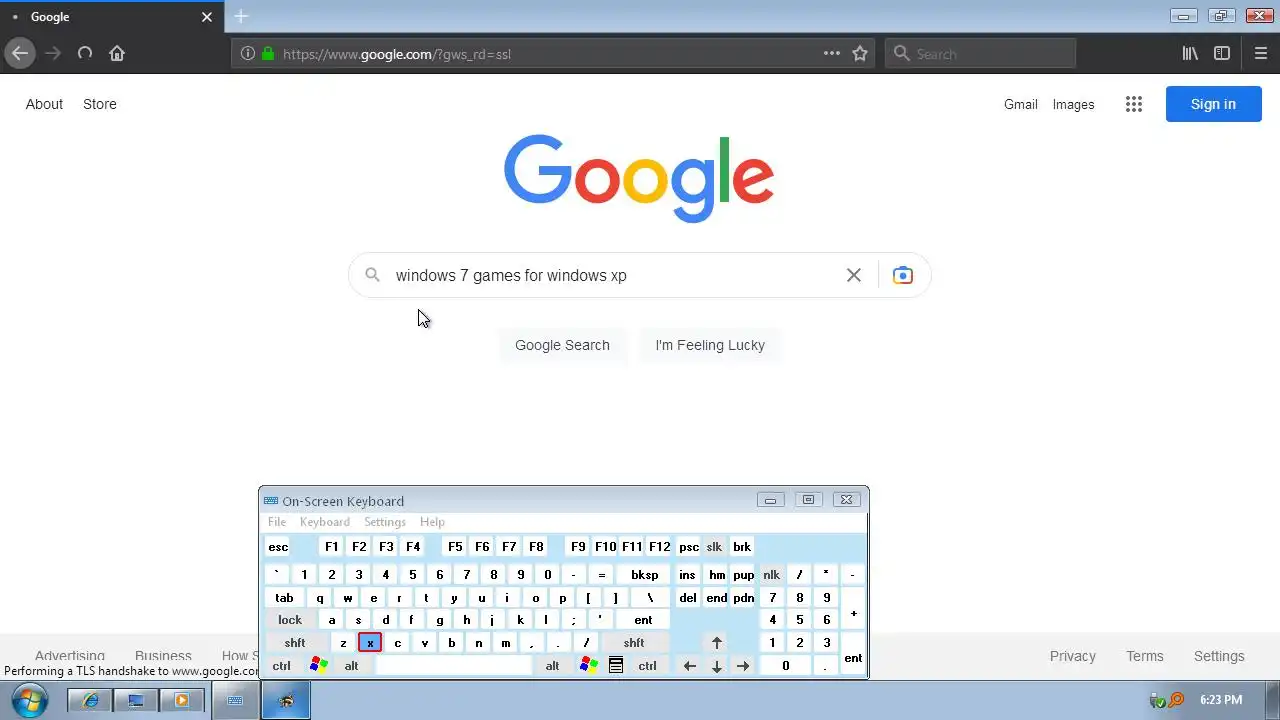Toggle the right ctrl key

point(648,666)
